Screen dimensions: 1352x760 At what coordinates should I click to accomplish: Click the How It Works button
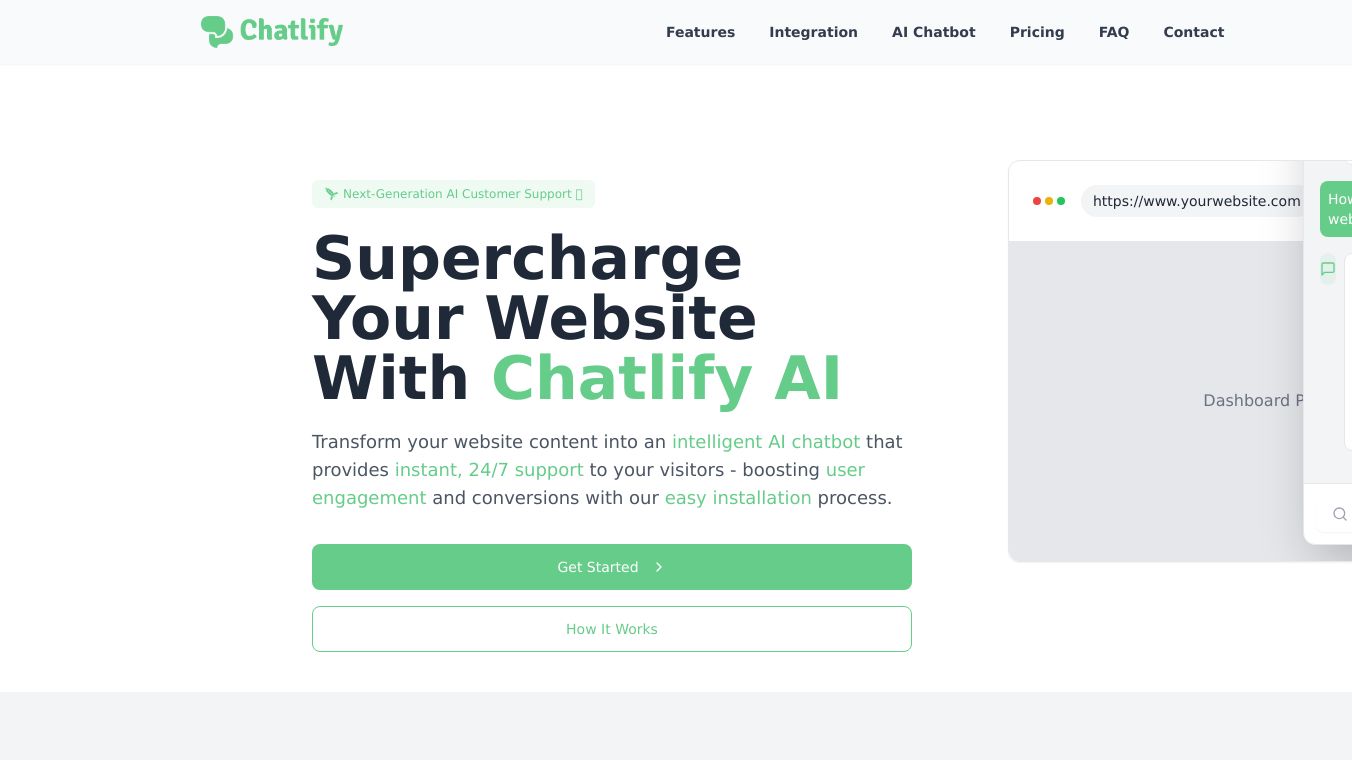click(612, 629)
